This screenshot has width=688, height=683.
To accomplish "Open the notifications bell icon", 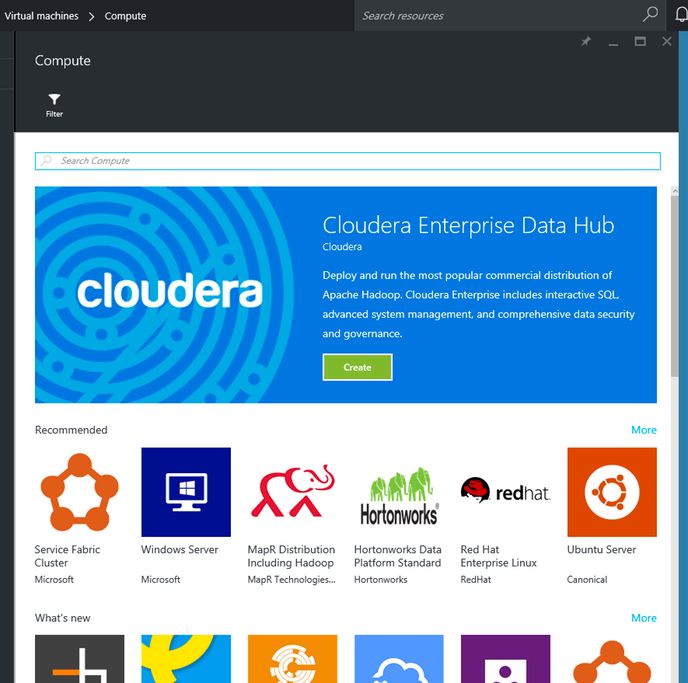I will 682,15.
